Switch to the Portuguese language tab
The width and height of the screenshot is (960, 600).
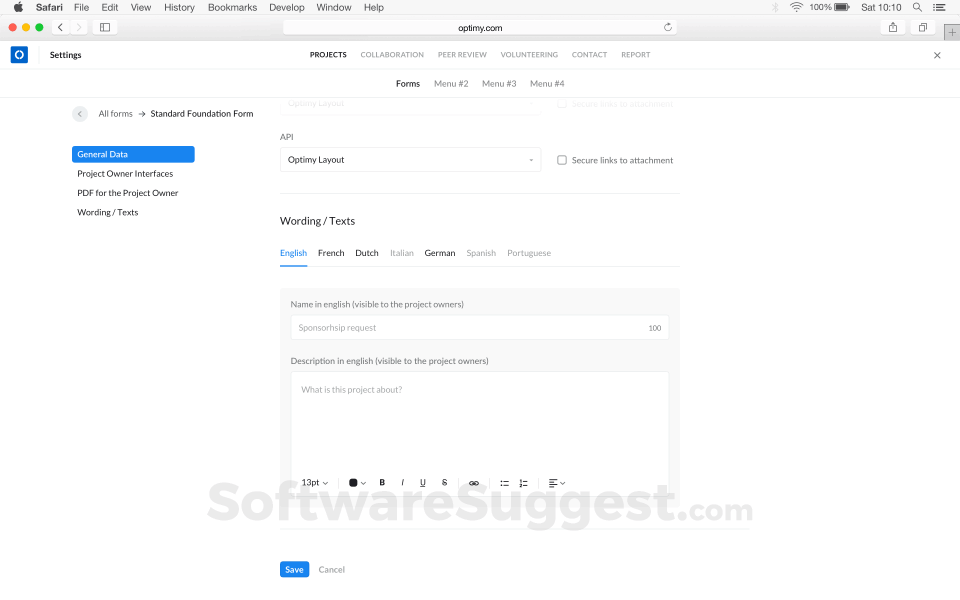529,253
